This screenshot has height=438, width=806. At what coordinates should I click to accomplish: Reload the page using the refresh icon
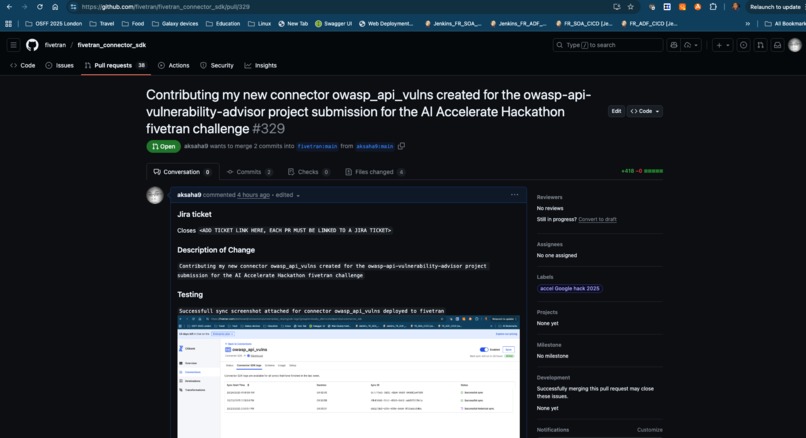(x=40, y=7)
